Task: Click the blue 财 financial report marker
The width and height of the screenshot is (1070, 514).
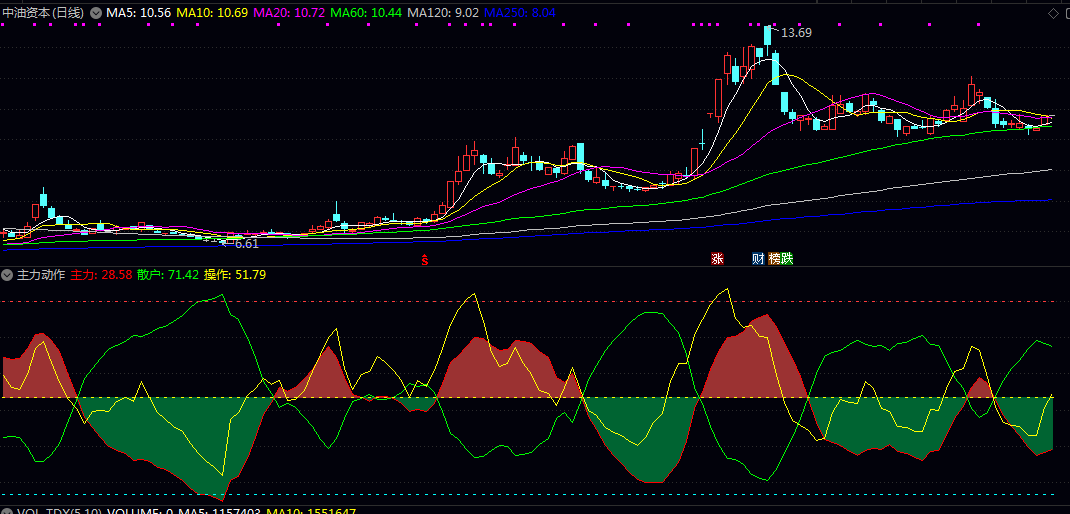Action: point(758,259)
